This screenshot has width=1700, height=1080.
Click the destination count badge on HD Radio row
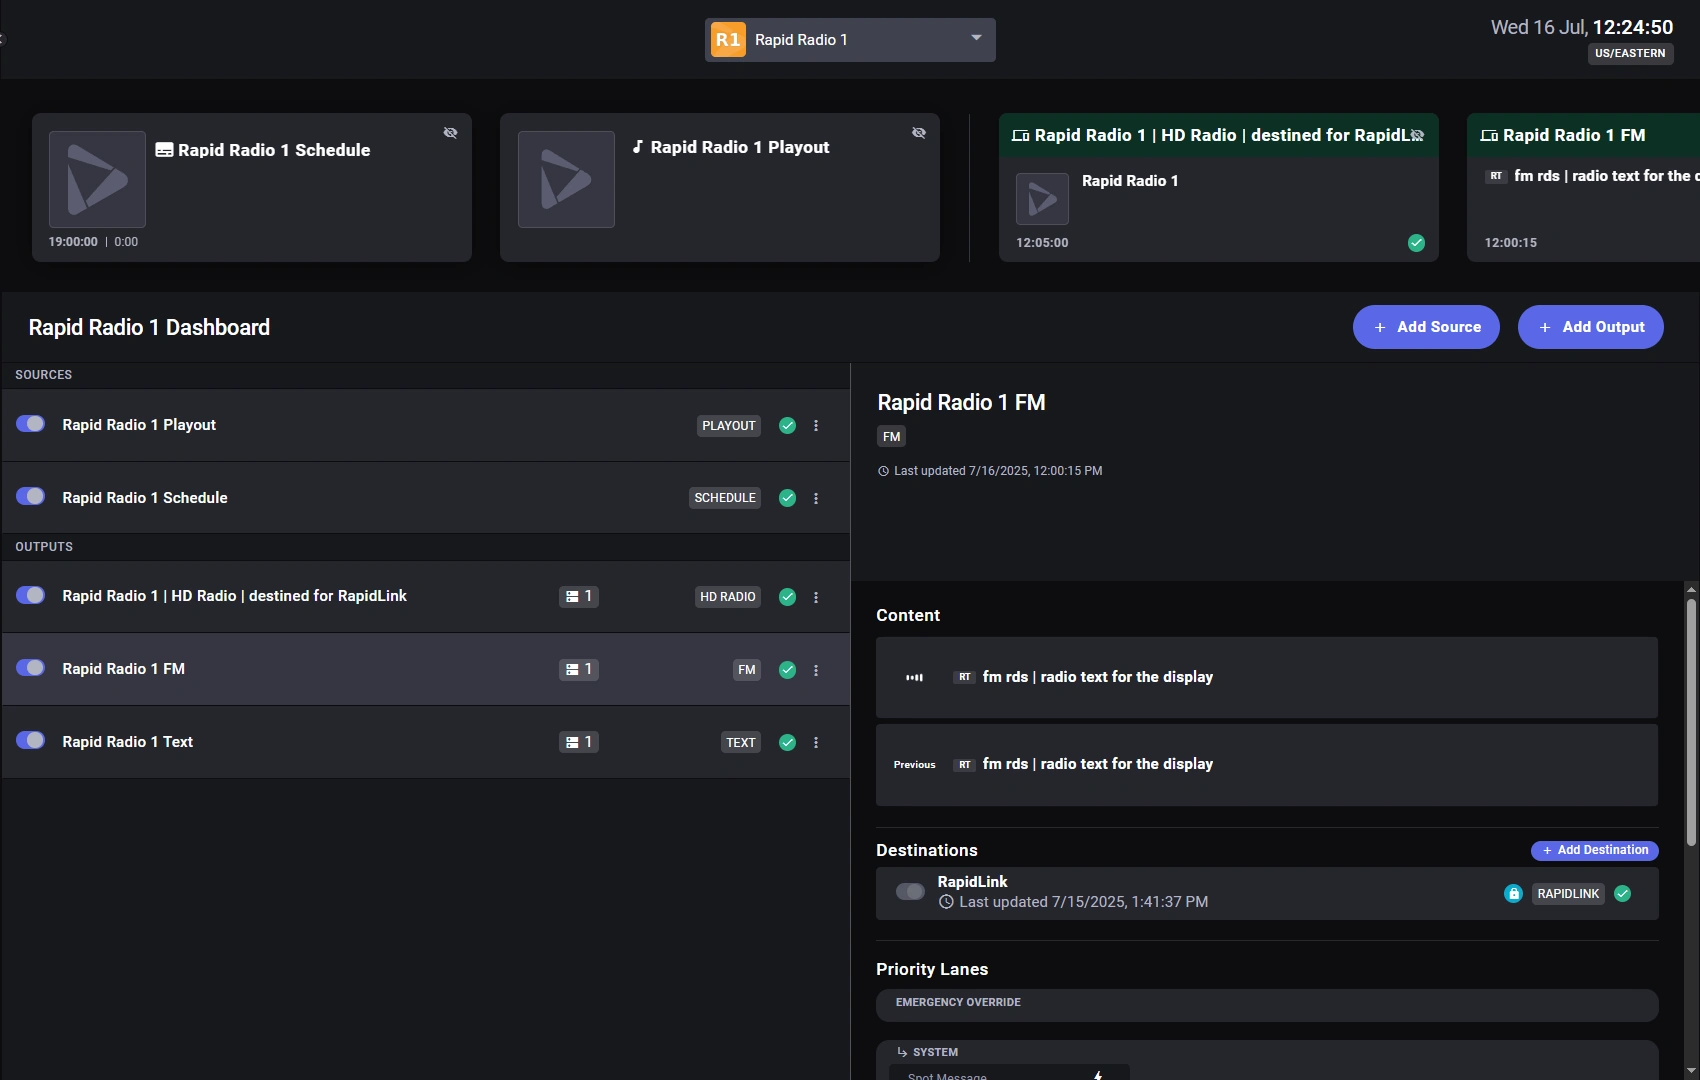[579, 596]
